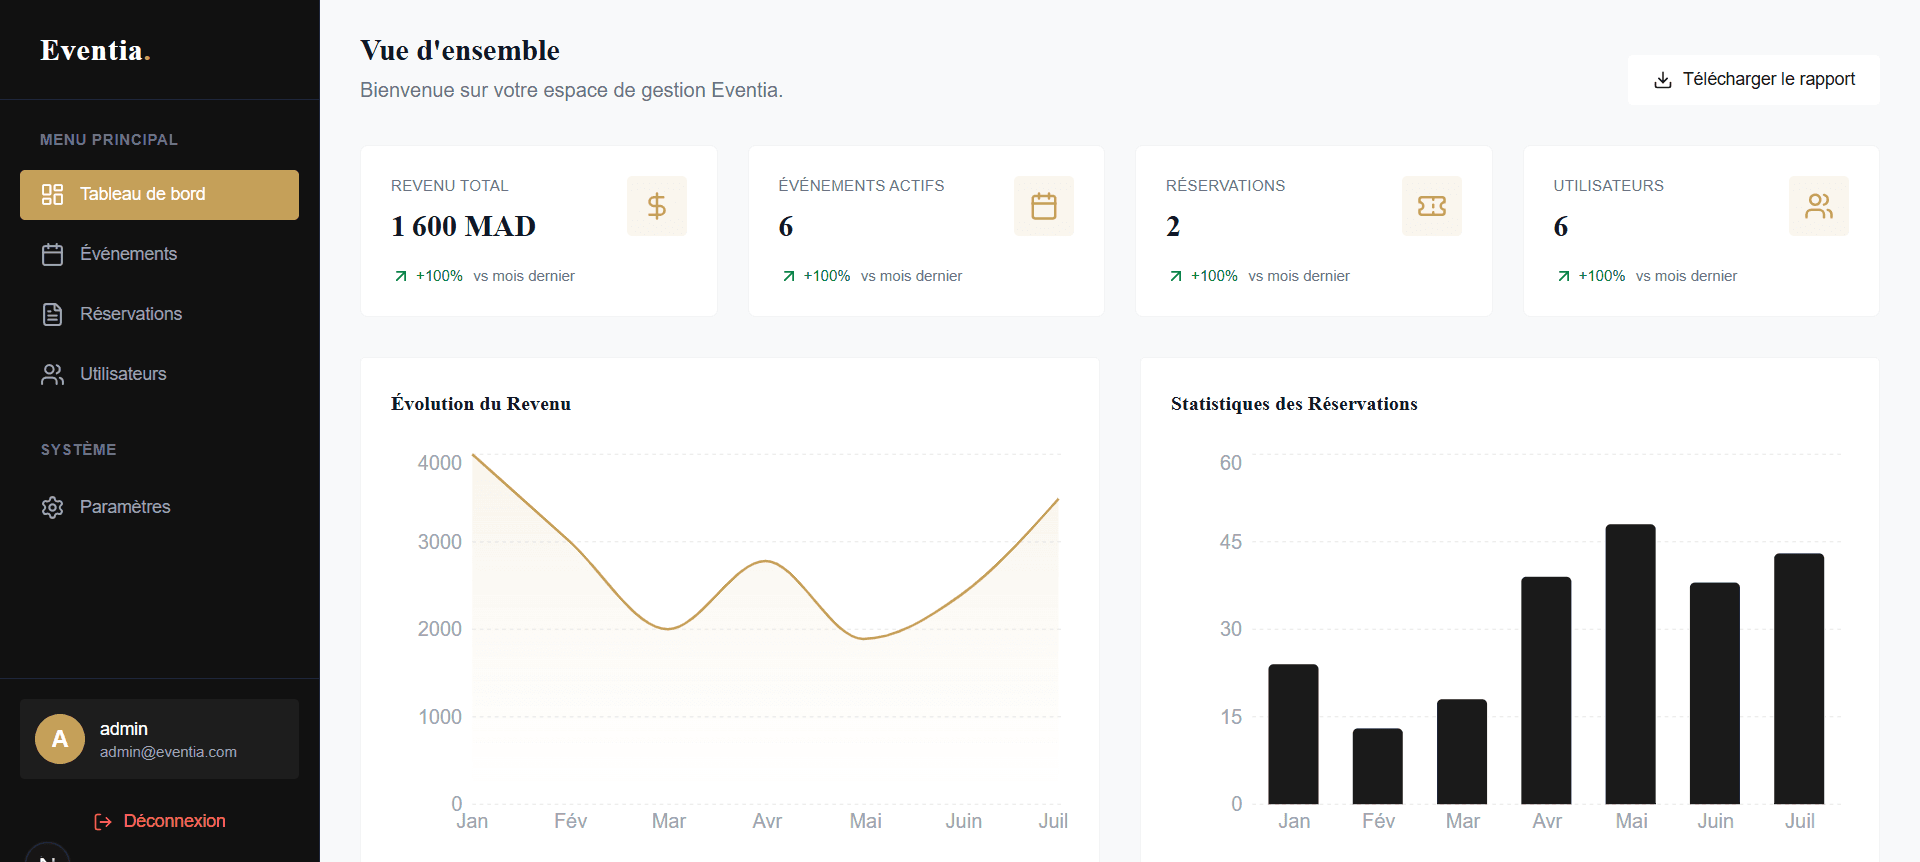Screen dimensions: 1920x862
Task: Click the Avr peak on revenue line chart
Action: (x=766, y=562)
